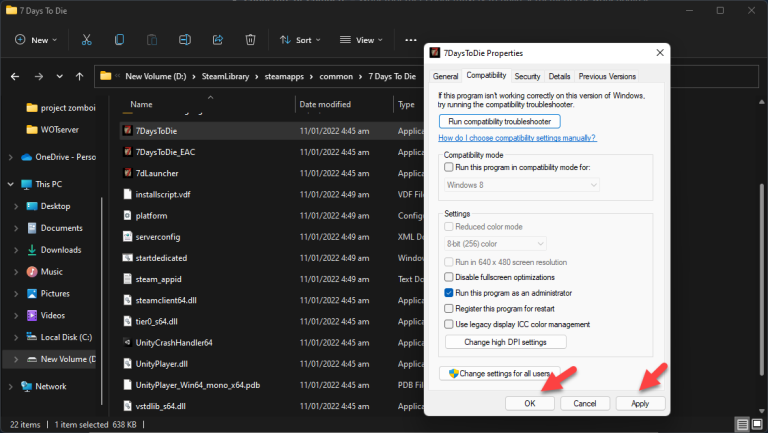This screenshot has width=768, height=433.
Task: Click the 7dLauncher file icon
Action: coord(127,173)
